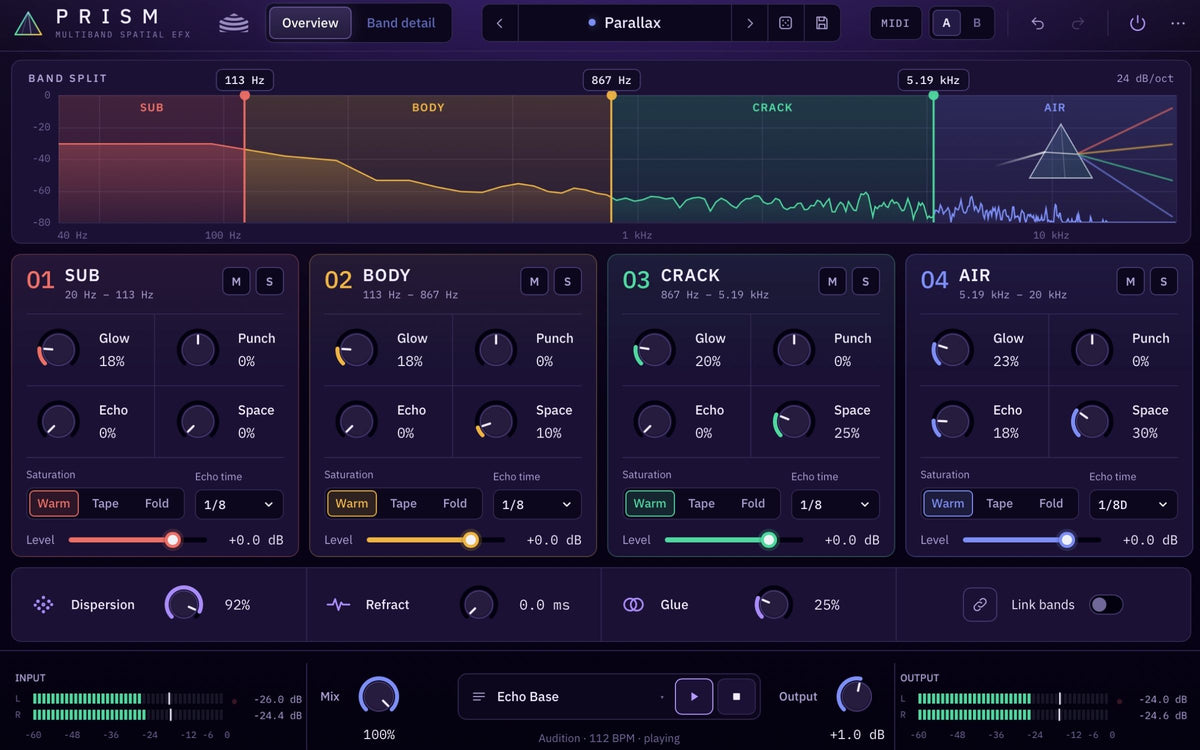The image size is (1200, 750).
Task: Open the three-dot more options menu
Action: (1177, 23)
